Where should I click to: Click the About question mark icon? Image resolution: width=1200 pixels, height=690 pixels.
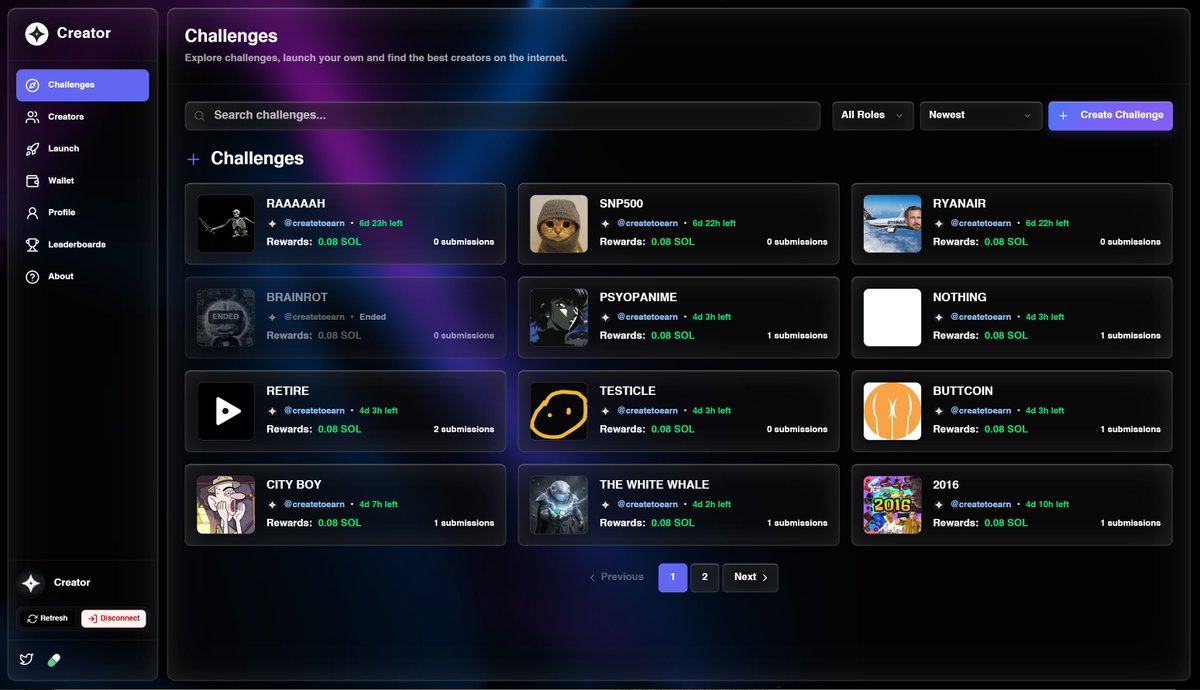click(31, 276)
